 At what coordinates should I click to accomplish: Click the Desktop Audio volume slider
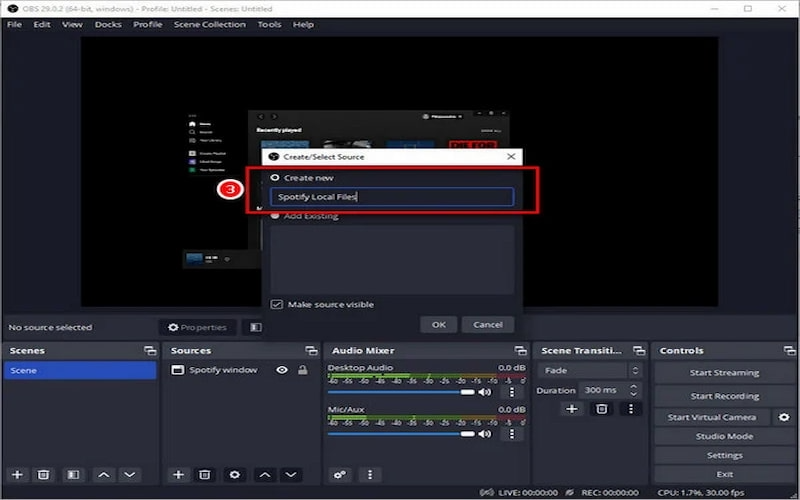(400, 392)
